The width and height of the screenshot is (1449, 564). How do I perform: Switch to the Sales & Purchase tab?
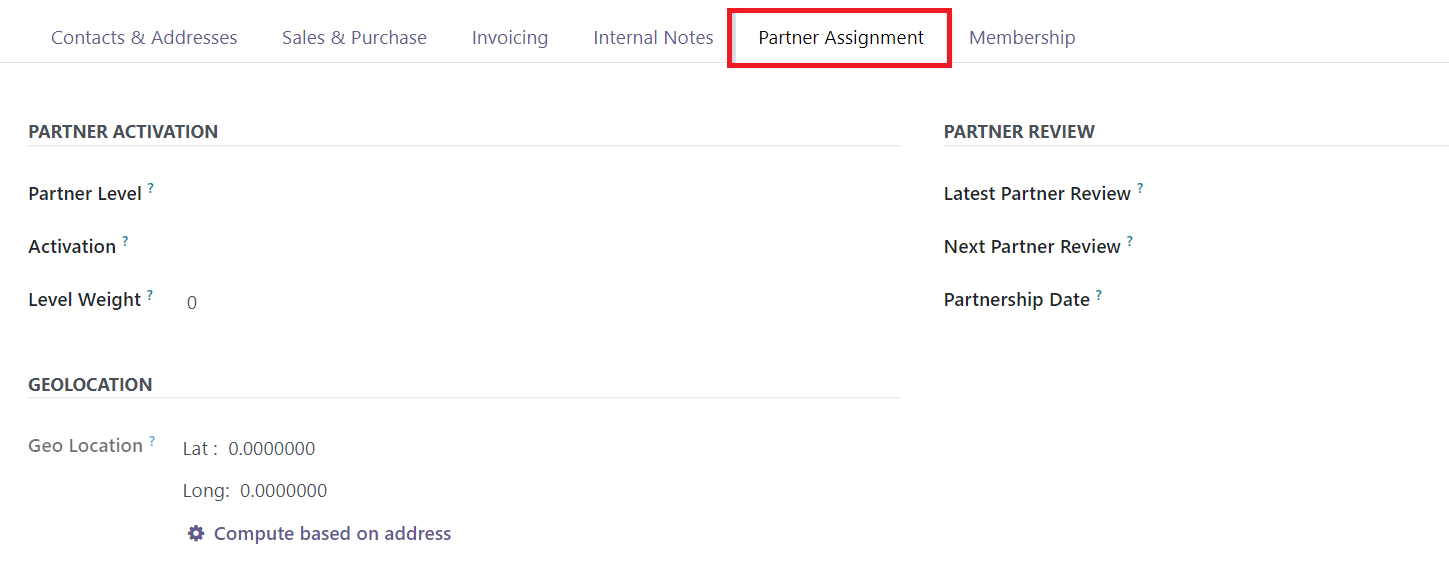354,38
